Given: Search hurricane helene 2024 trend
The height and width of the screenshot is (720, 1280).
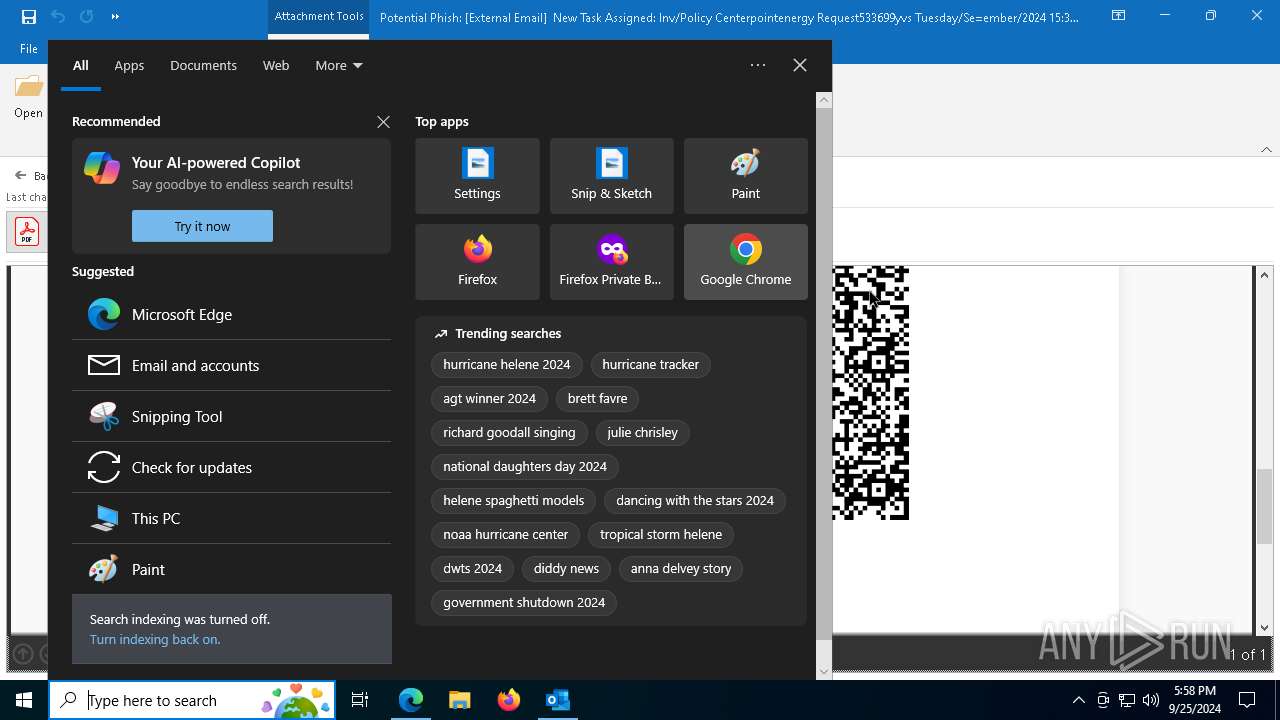Looking at the screenshot, I should tap(507, 364).
